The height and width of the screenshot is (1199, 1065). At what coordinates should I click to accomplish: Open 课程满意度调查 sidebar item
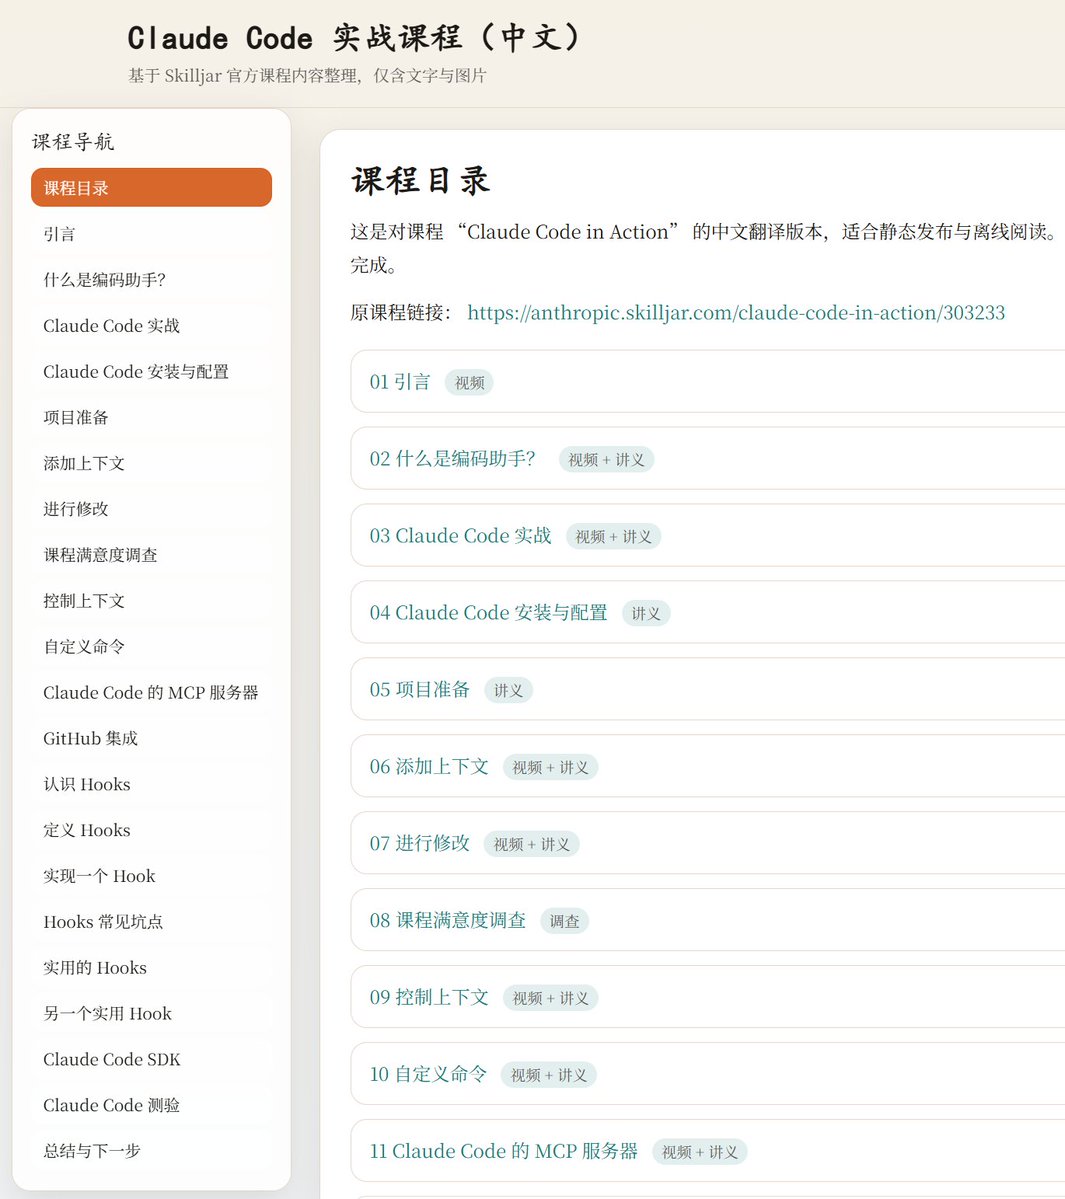(x=151, y=554)
